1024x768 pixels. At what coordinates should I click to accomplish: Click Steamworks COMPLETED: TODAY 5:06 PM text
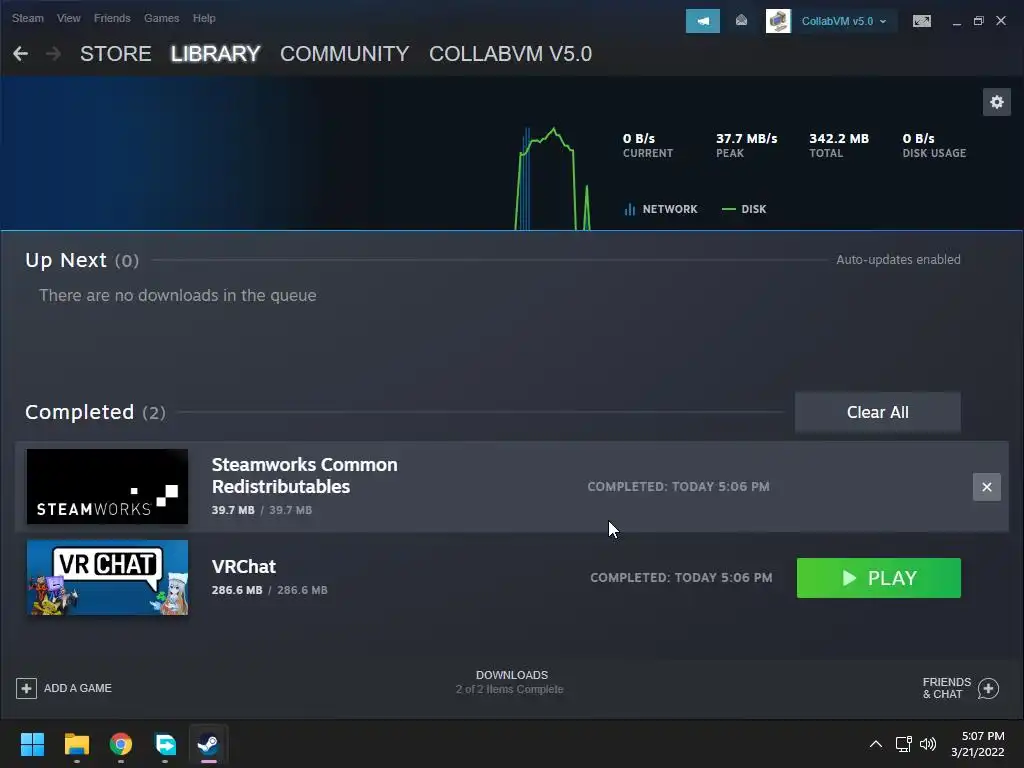(x=679, y=487)
